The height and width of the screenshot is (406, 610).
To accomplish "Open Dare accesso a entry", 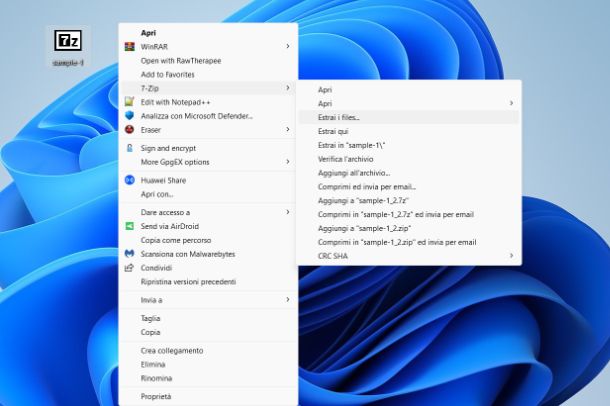I will pos(208,212).
